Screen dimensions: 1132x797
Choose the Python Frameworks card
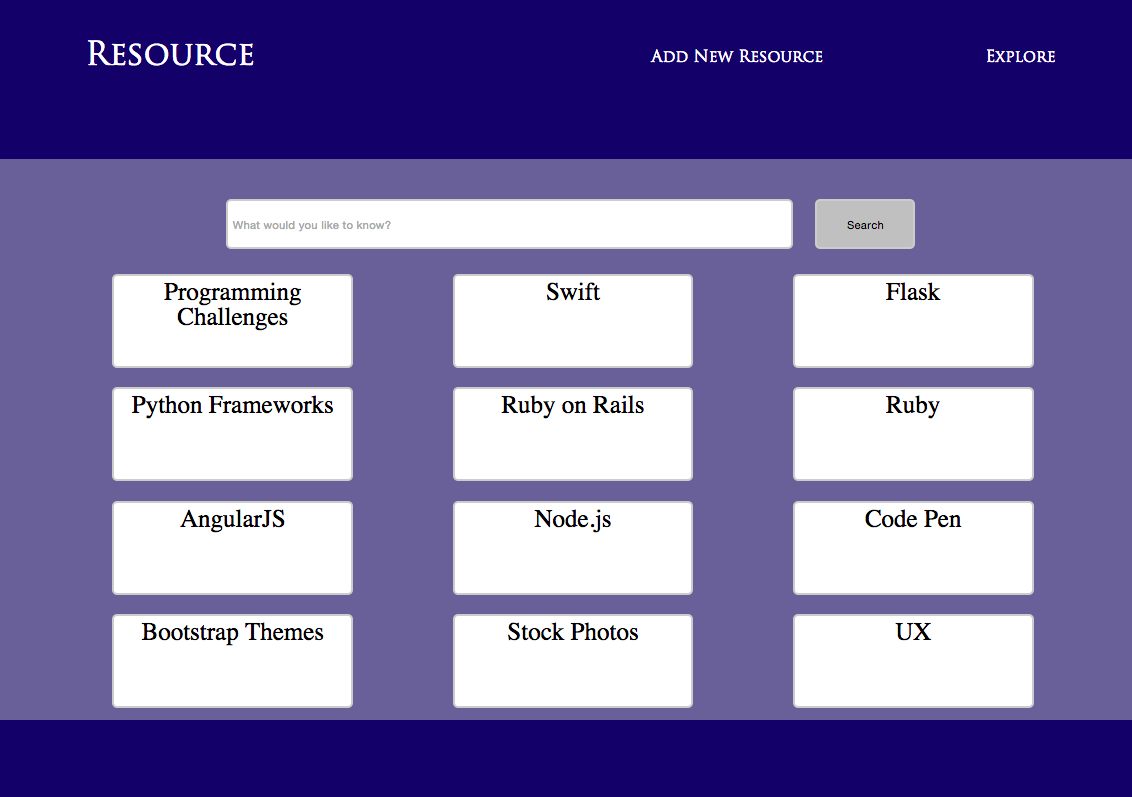[232, 434]
